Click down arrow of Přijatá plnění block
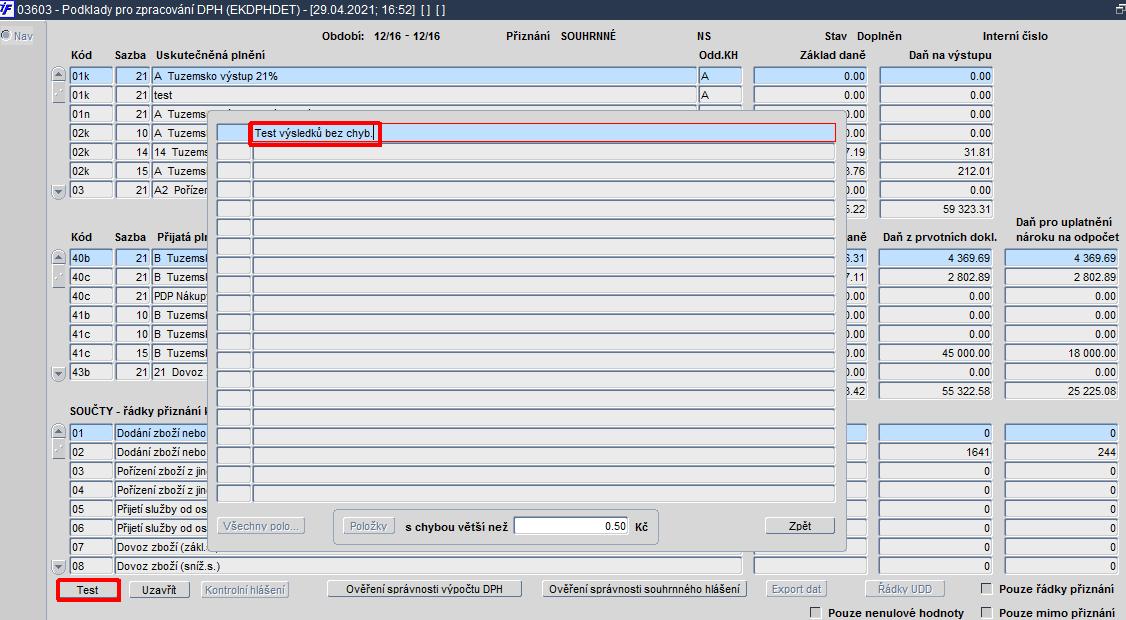 point(59,373)
